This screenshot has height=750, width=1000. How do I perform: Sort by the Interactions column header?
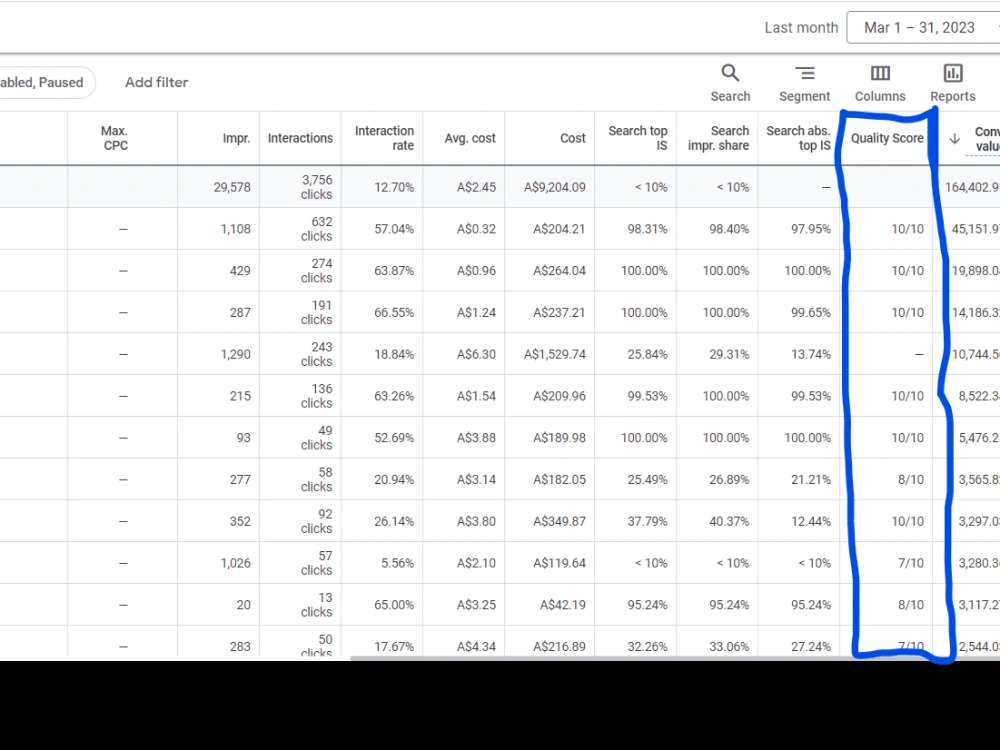coord(300,138)
